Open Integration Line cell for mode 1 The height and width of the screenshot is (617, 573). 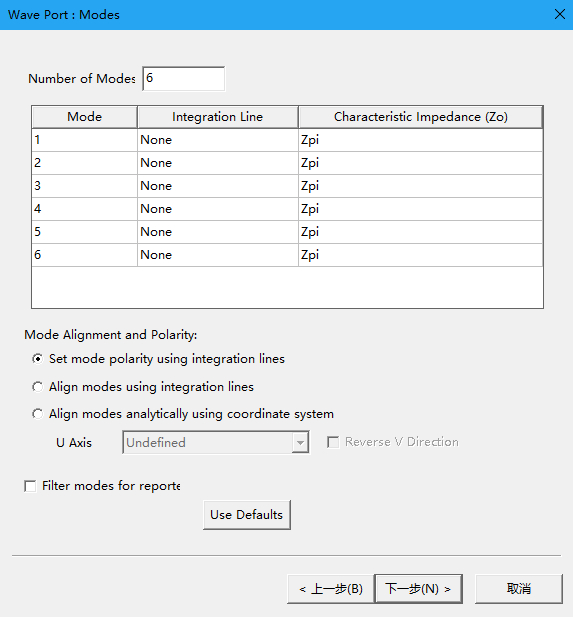[218, 140]
